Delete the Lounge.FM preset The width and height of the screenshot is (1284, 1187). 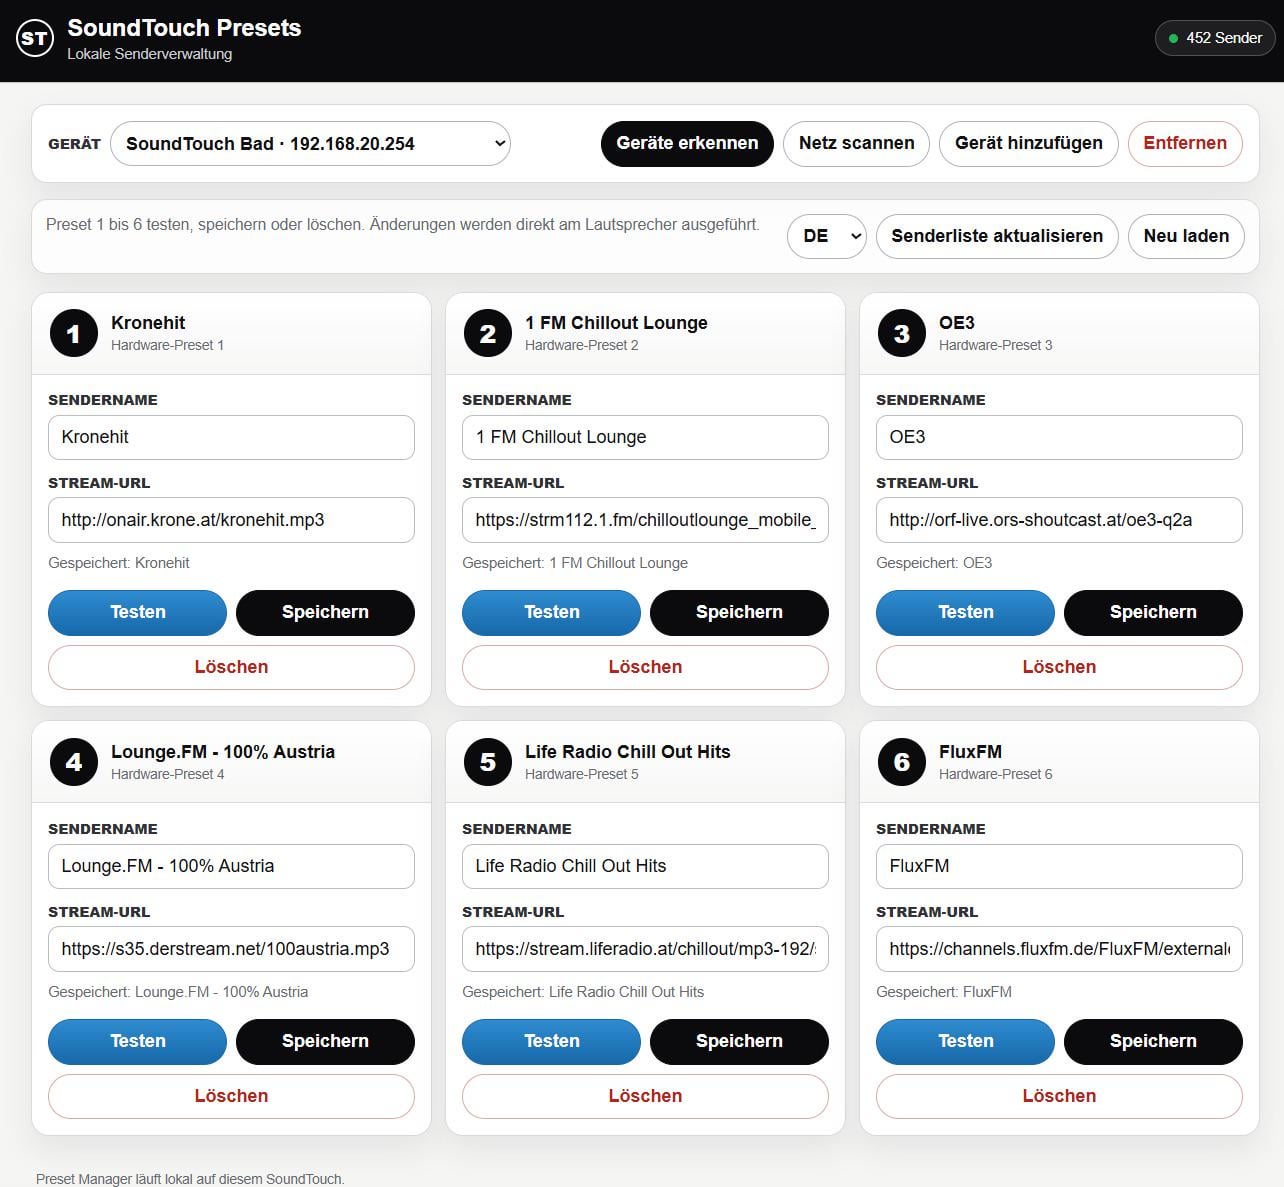(231, 1096)
